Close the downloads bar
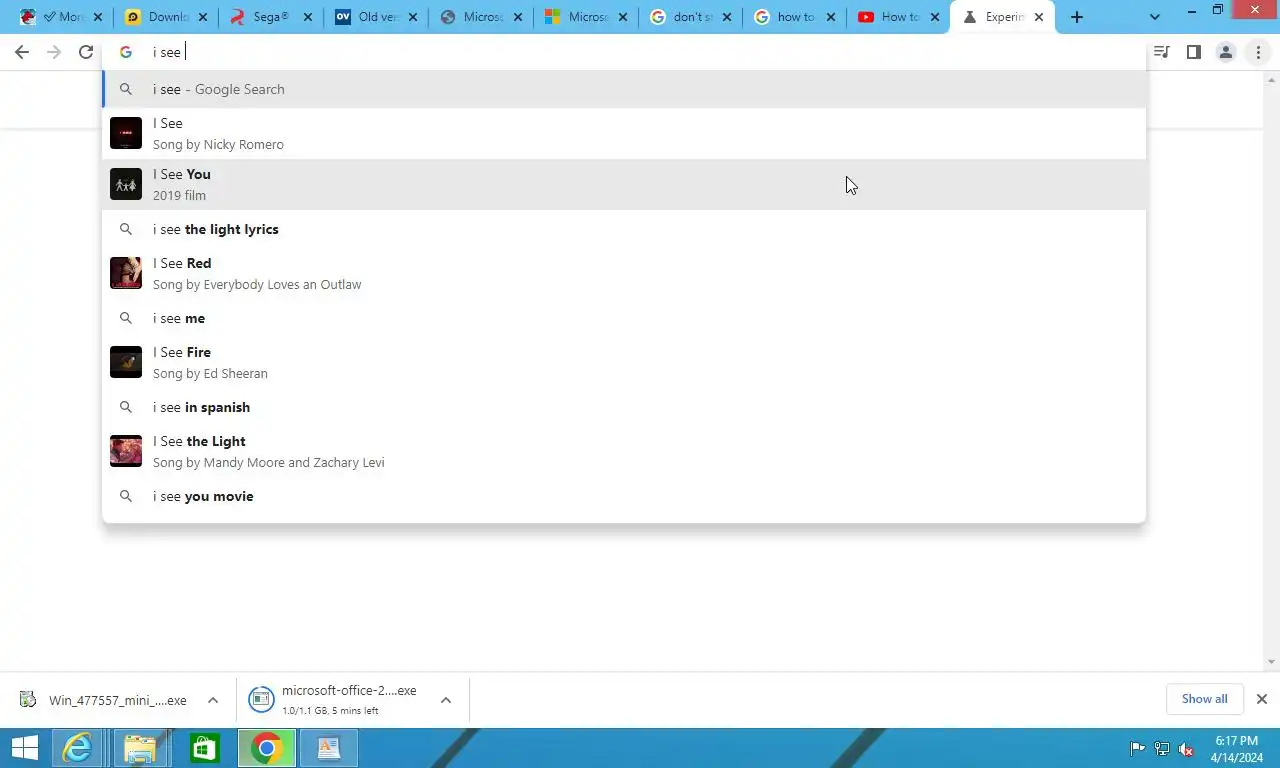This screenshot has width=1280, height=768. pyautogui.click(x=1262, y=699)
